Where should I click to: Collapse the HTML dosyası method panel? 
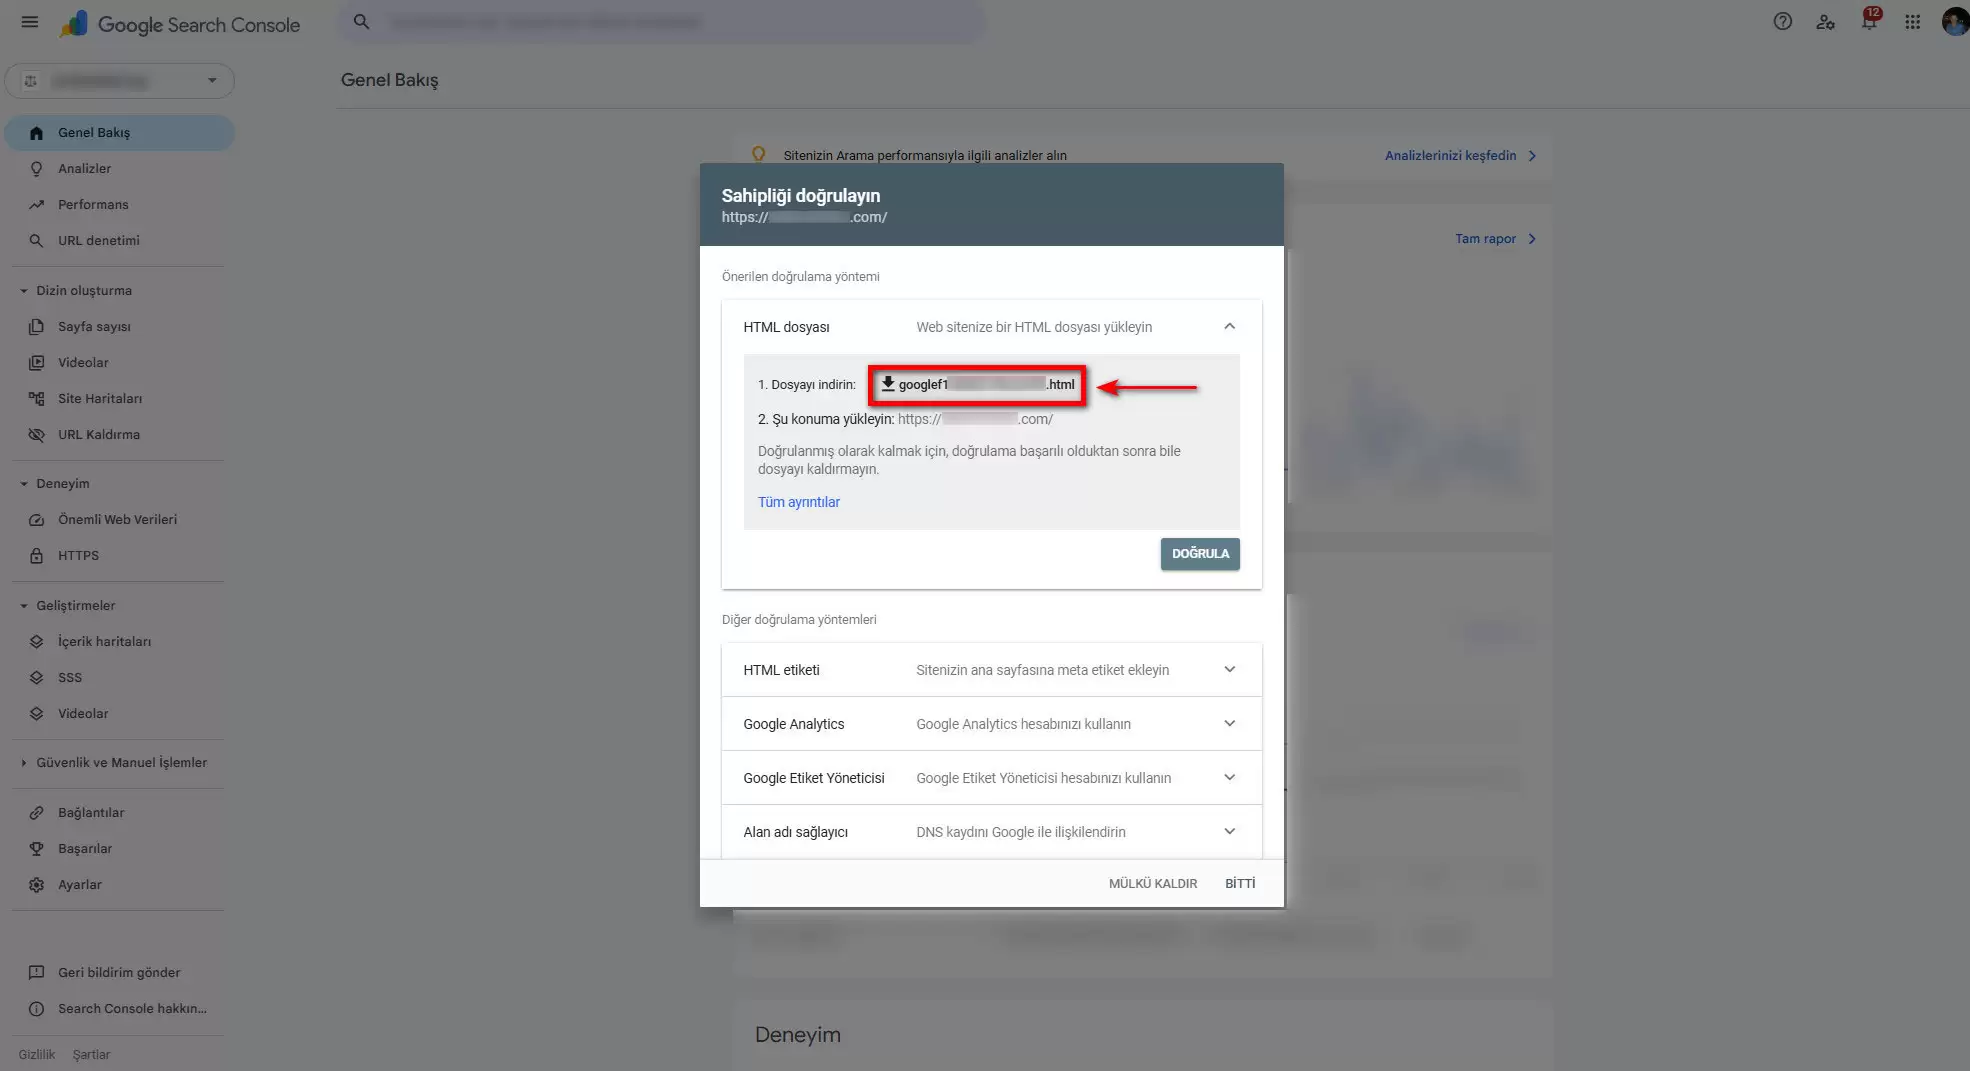(1229, 327)
